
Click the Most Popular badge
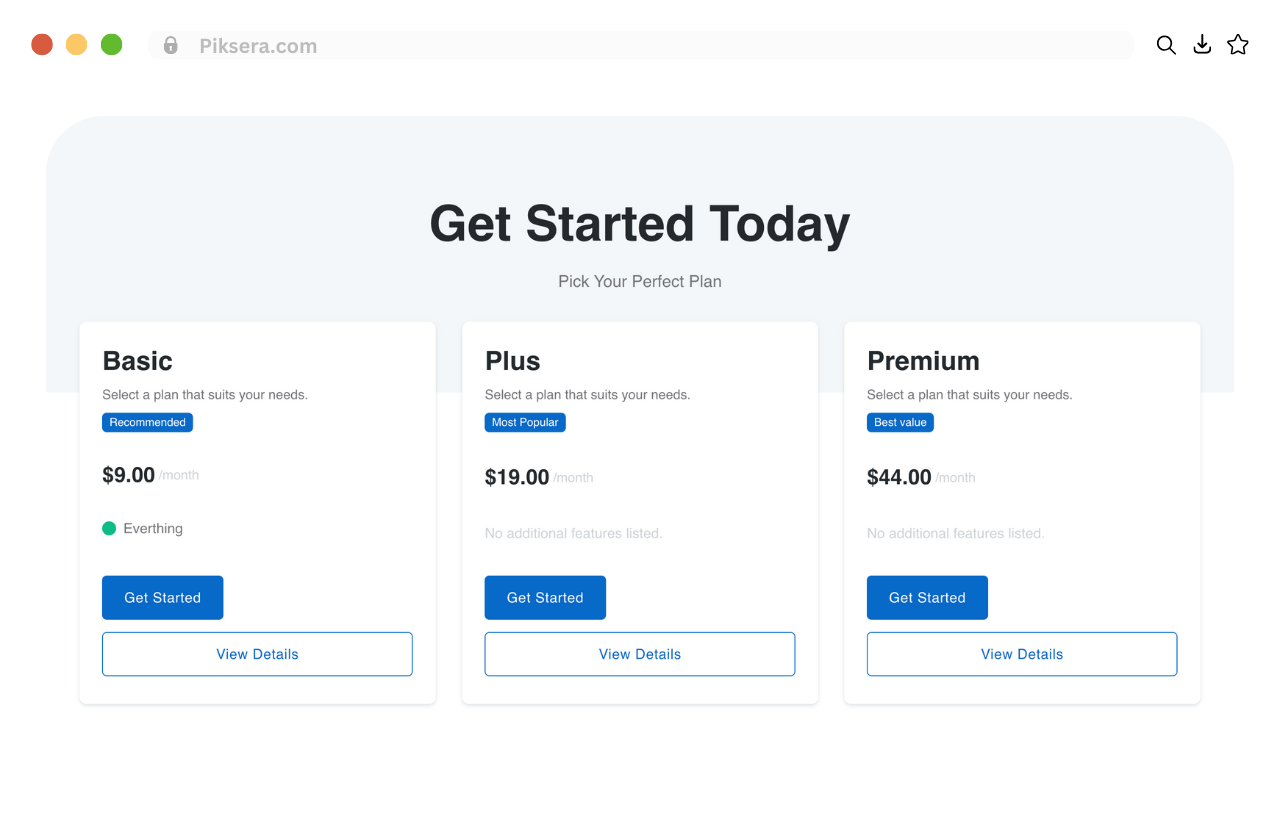click(x=525, y=422)
